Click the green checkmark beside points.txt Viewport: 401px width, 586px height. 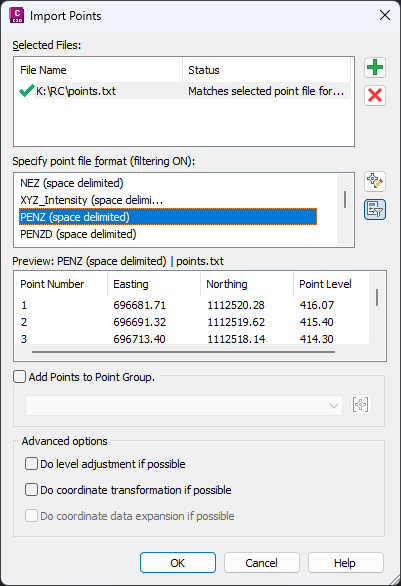(27, 90)
